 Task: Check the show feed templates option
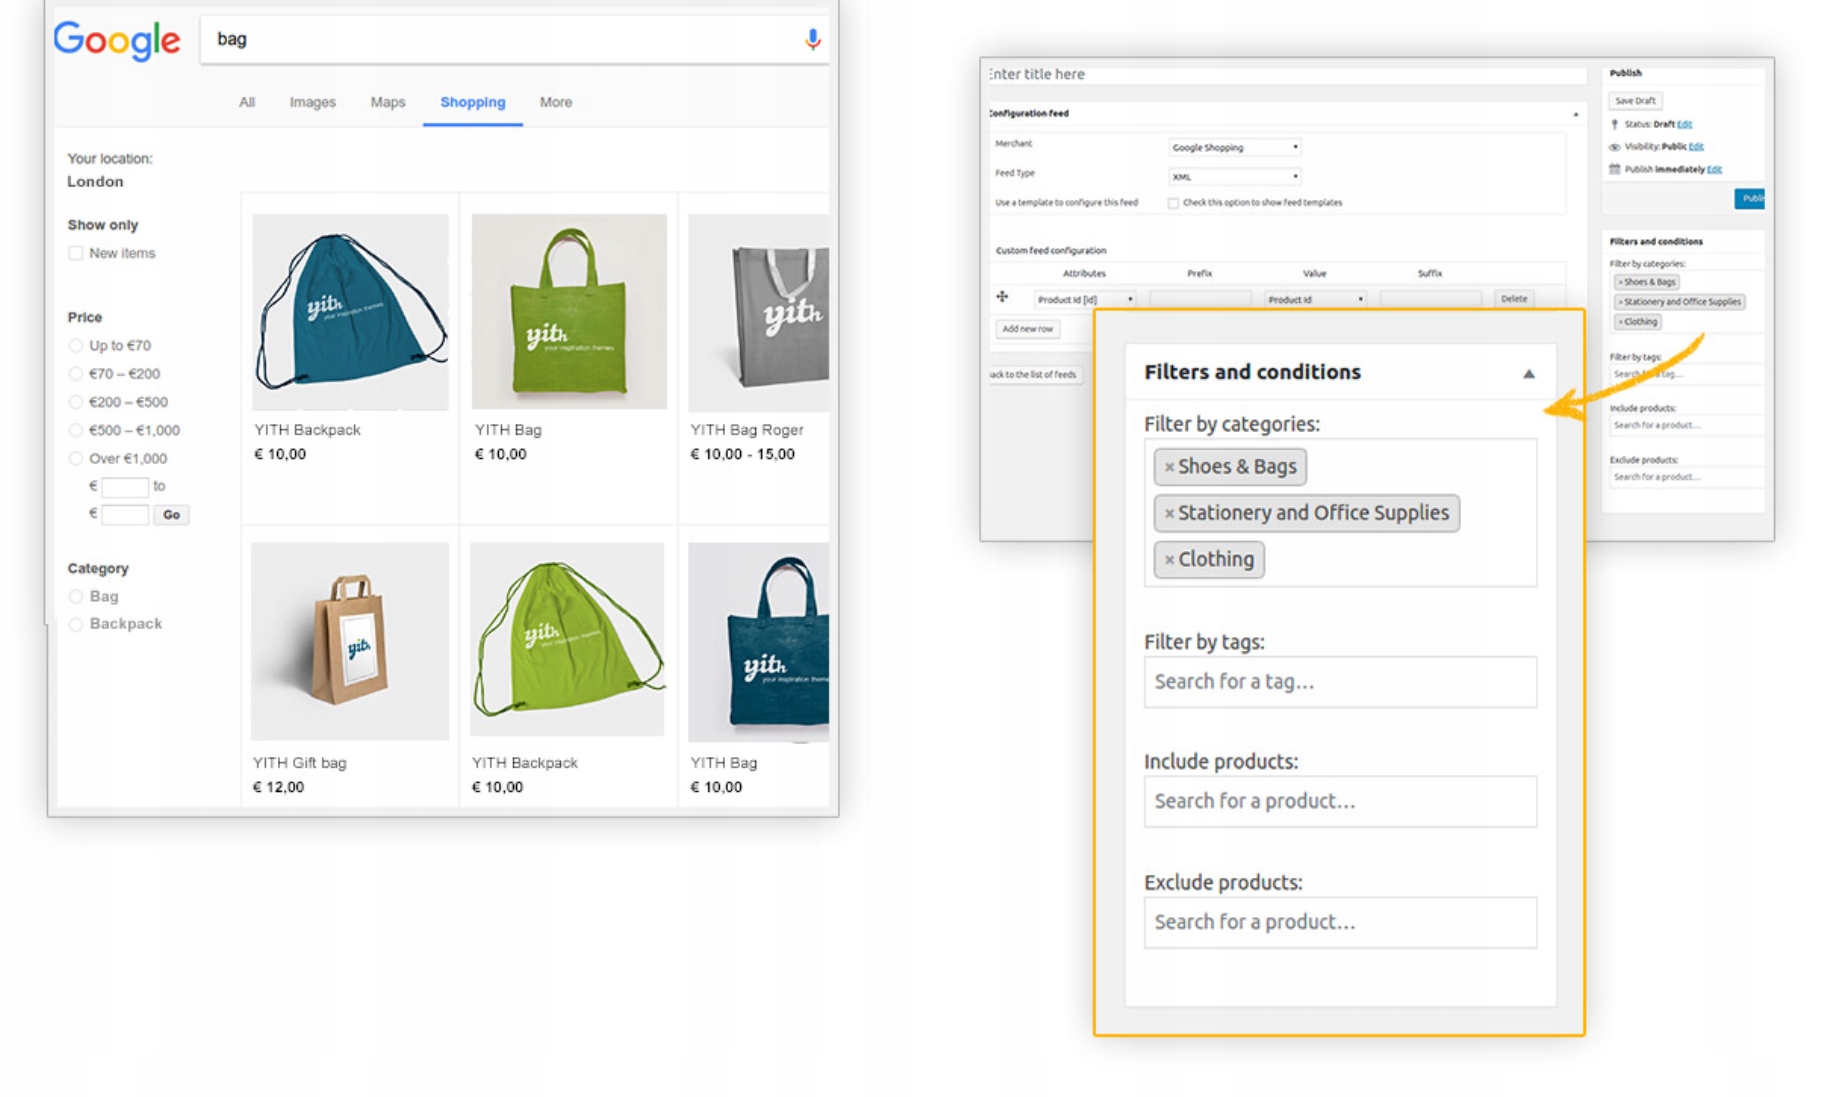(1173, 203)
